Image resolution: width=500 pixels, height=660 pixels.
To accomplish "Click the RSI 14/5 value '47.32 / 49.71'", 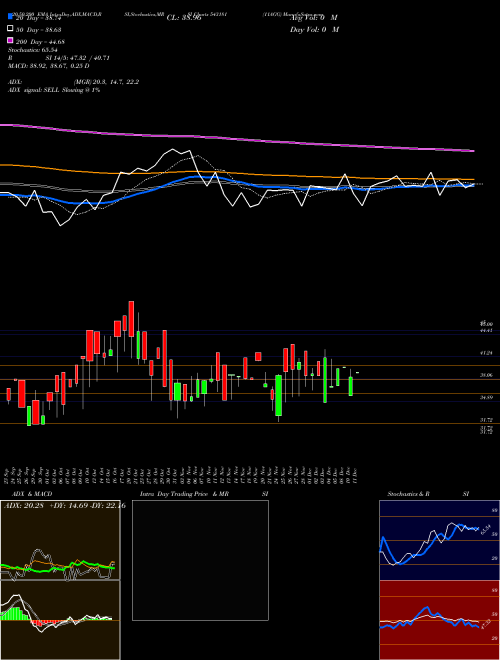I will (91, 58).
